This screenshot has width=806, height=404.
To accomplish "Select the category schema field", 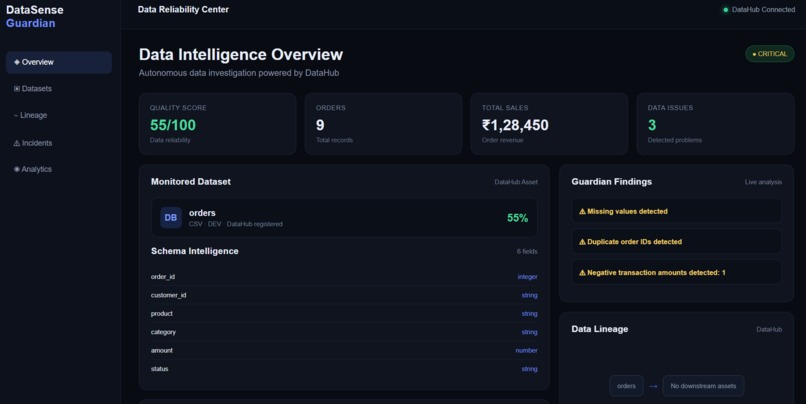I will (344, 332).
